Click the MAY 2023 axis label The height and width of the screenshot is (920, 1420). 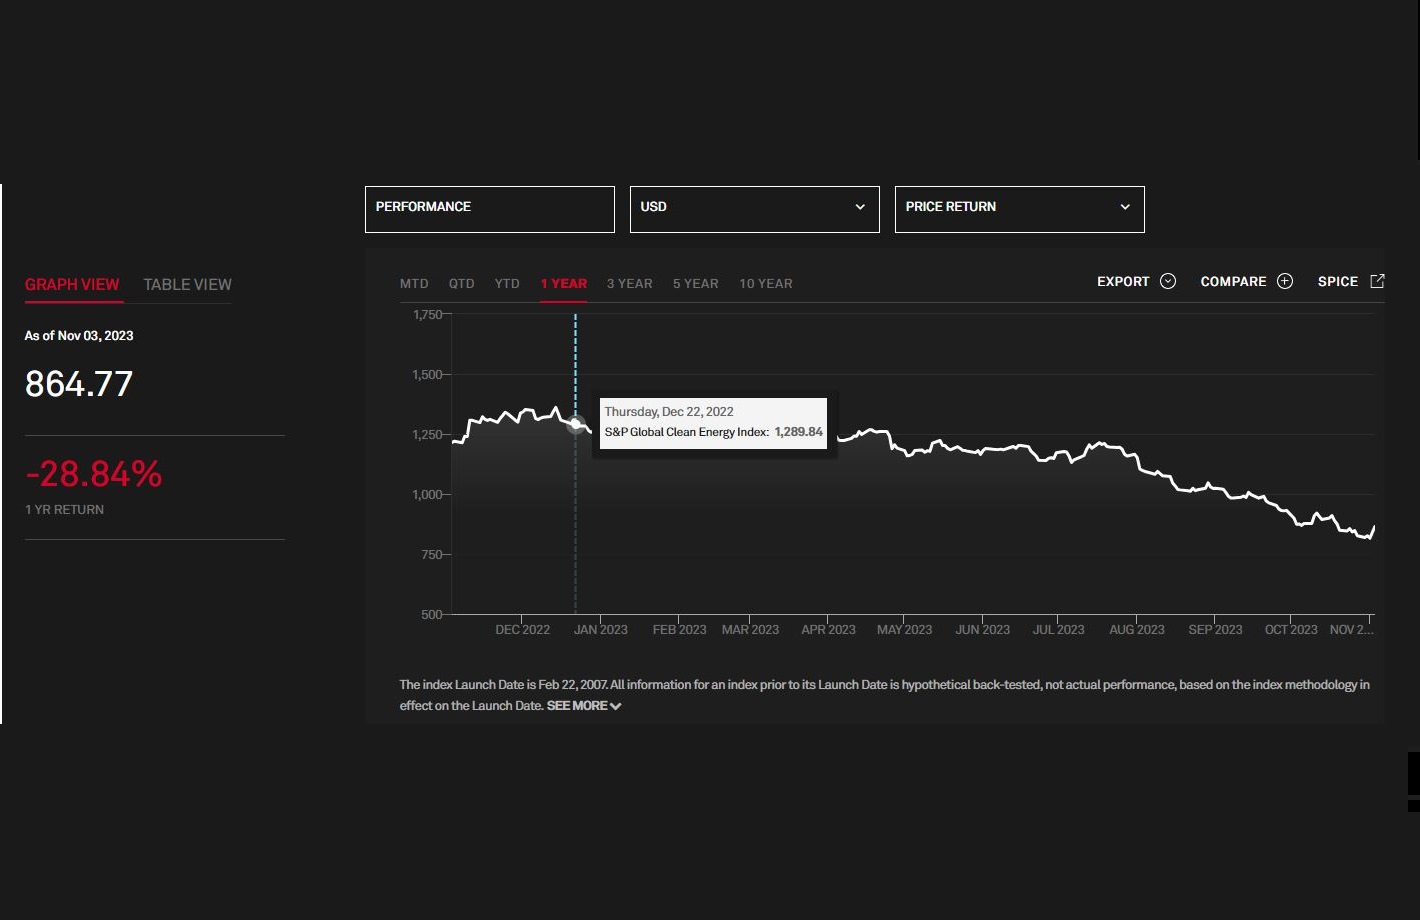905,630
